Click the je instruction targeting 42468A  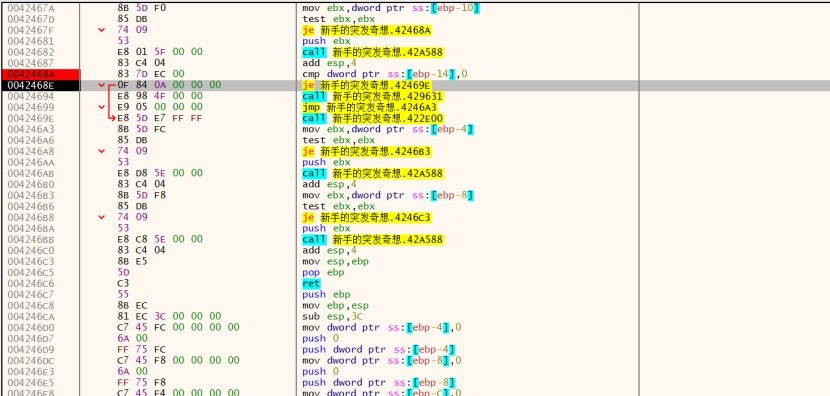[x=366, y=30]
